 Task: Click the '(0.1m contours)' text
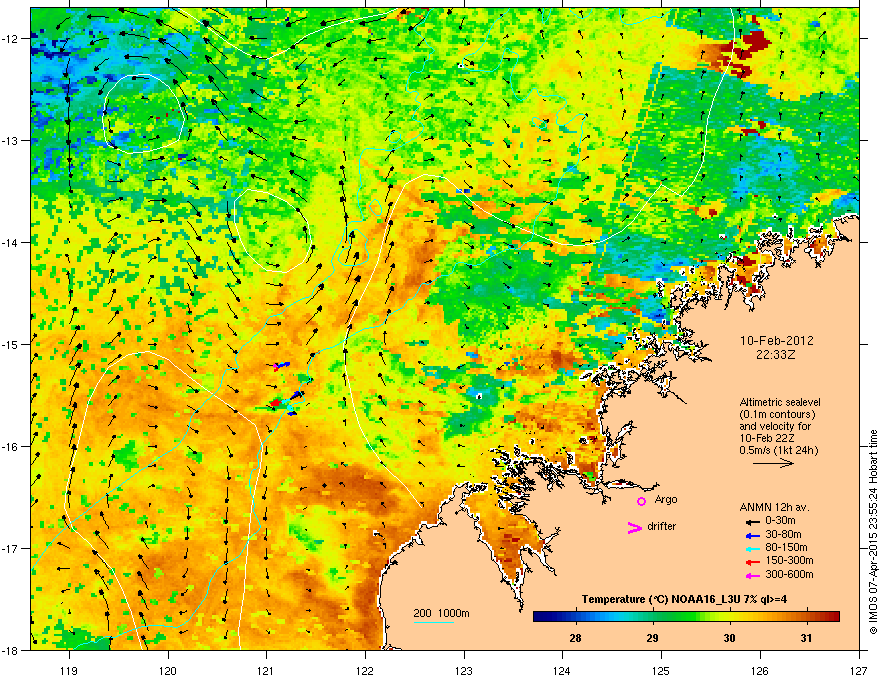[777, 414]
